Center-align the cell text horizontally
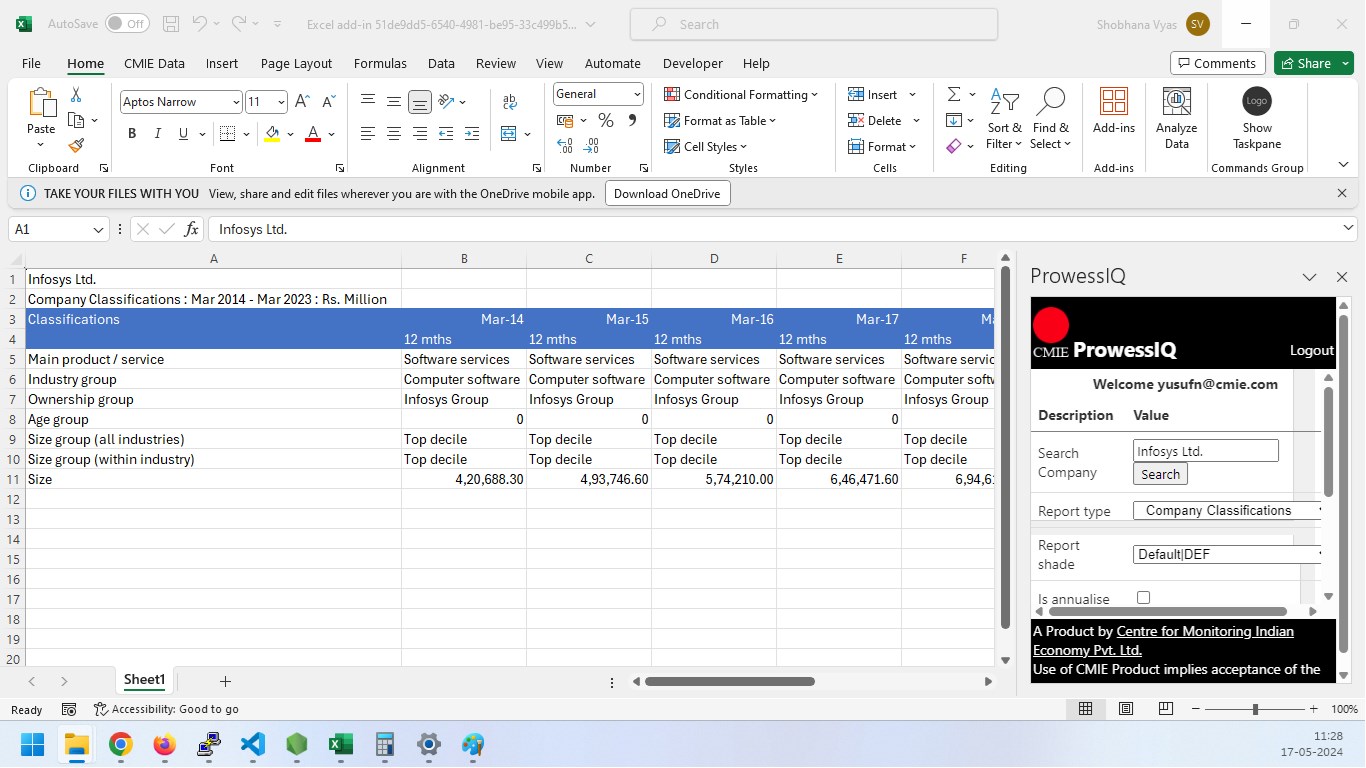 click(x=394, y=134)
